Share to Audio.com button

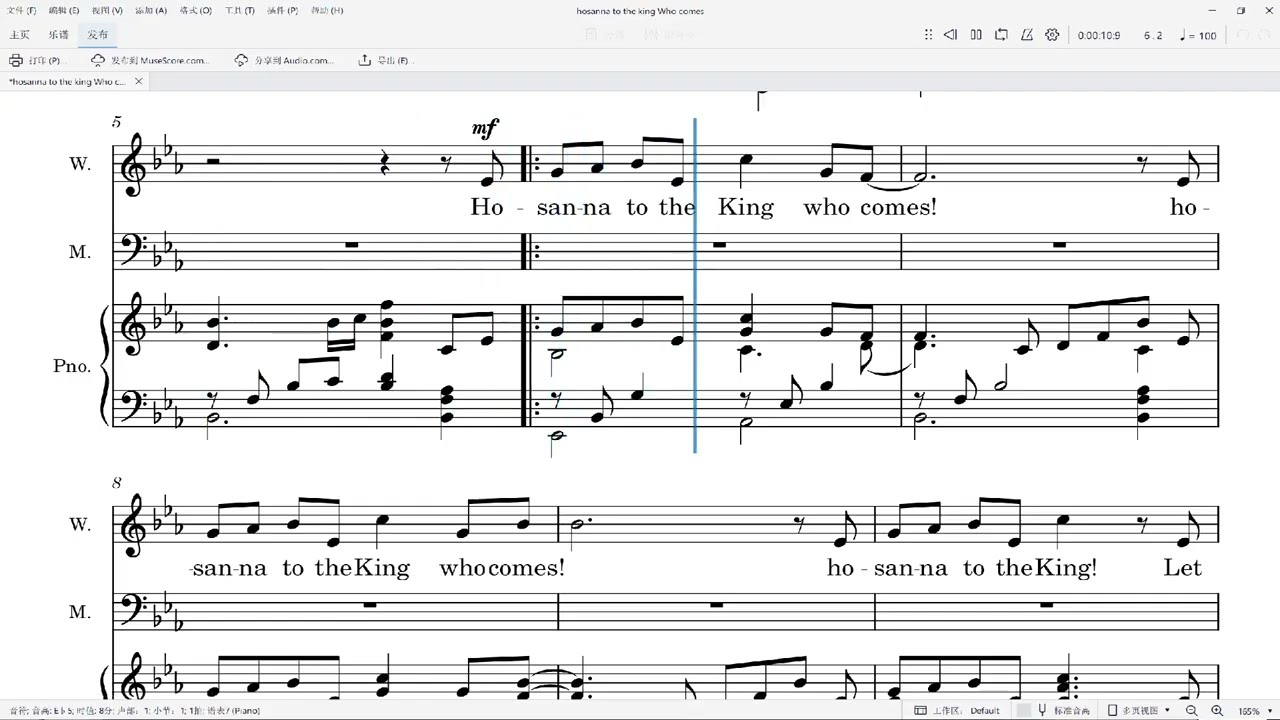pos(283,60)
